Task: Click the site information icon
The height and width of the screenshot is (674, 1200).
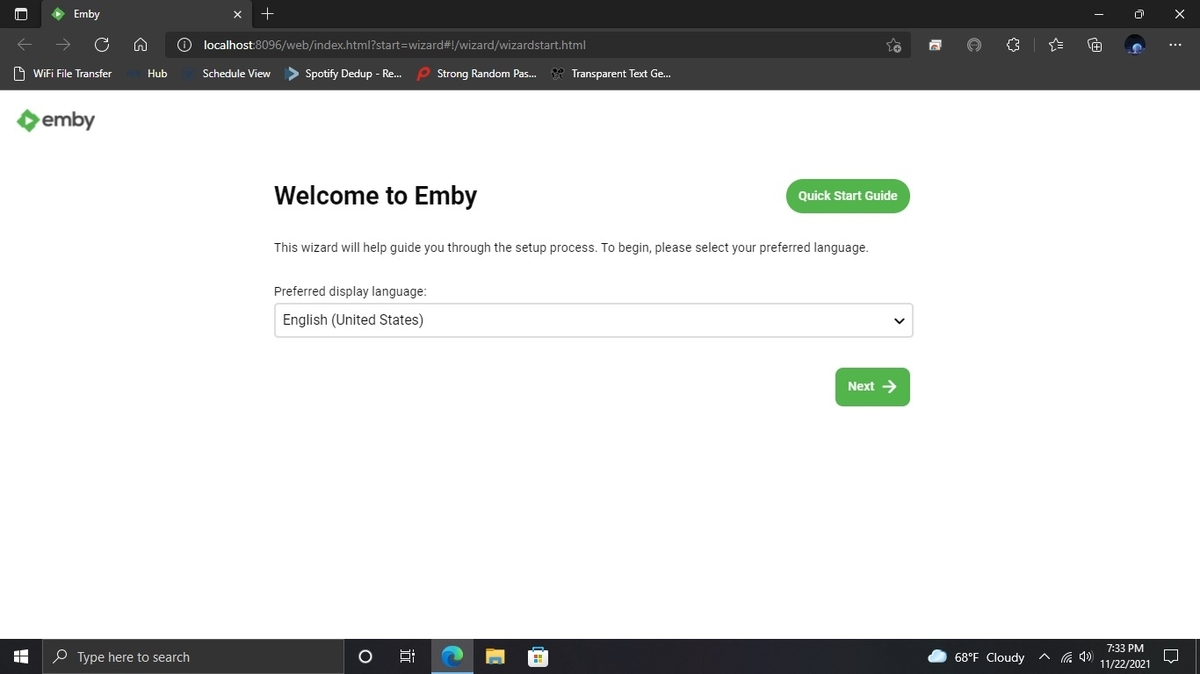Action: point(184,45)
